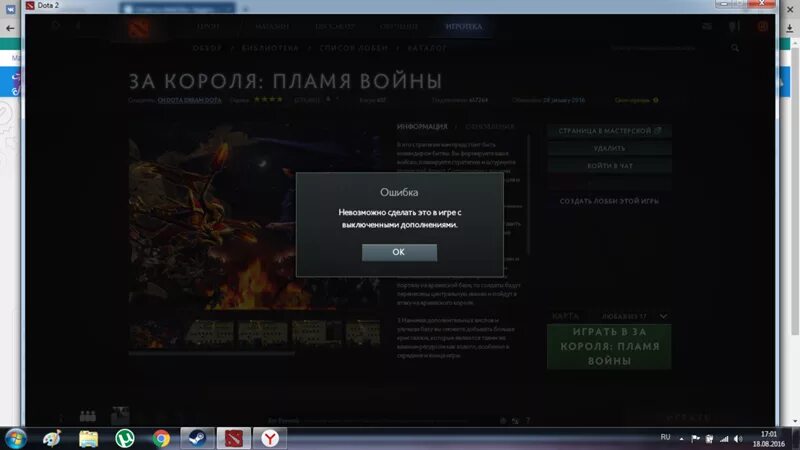This screenshot has height=450, width=800.
Task: Click the star rating of the game
Action: 268,99
